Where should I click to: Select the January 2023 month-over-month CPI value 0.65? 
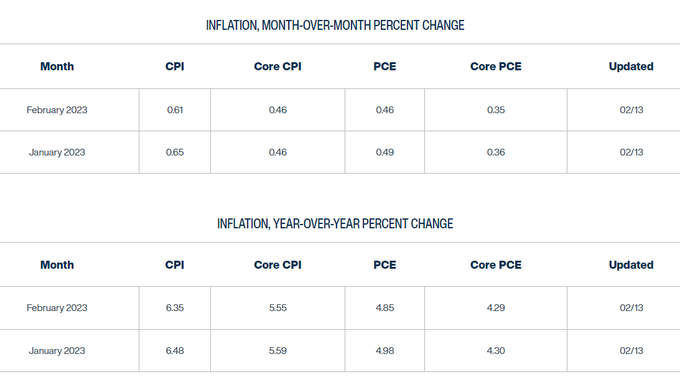(x=175, y=152)
